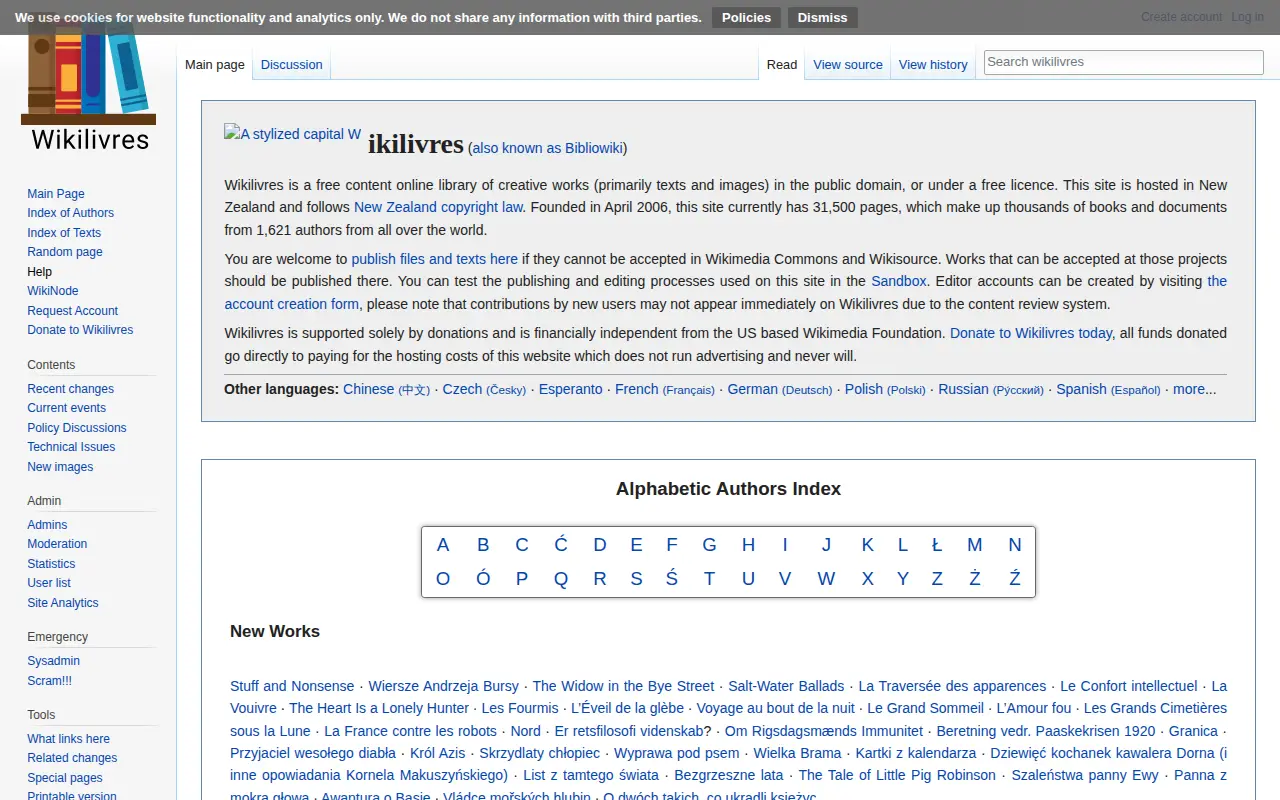Open Main Page in sidebar
The height and width of the screenshot is (800, 1280).
(x=56, y=194)
